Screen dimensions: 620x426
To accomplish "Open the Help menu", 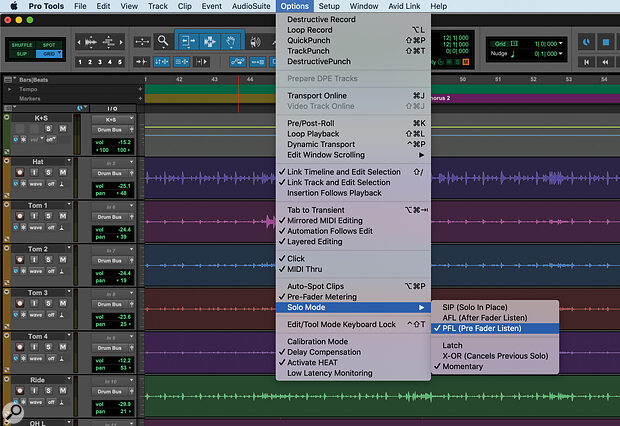I will [x=439, y=6].
